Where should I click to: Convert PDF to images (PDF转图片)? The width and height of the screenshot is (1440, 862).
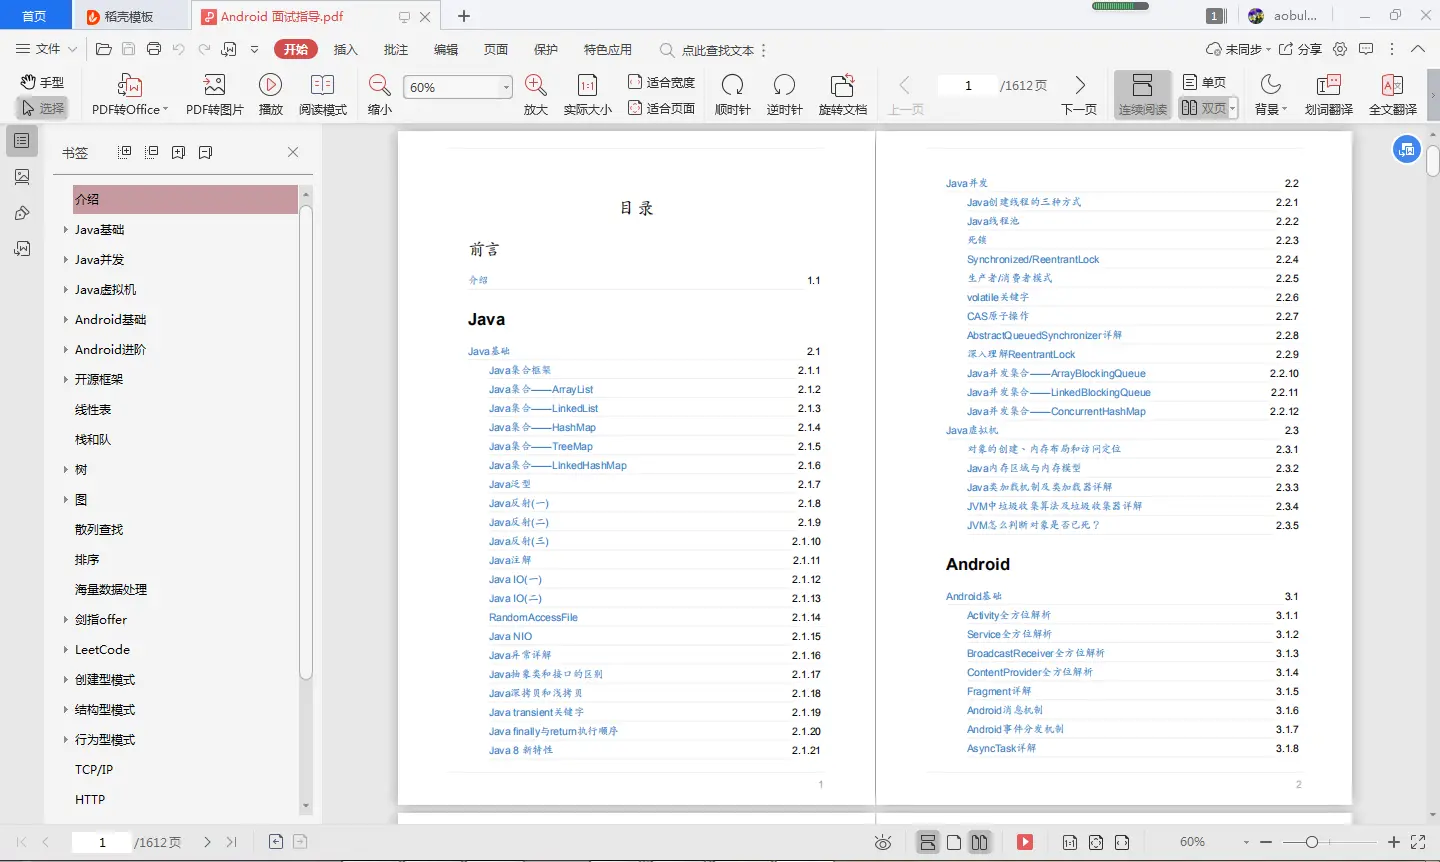pyautogui.click(x=213, y=93)
